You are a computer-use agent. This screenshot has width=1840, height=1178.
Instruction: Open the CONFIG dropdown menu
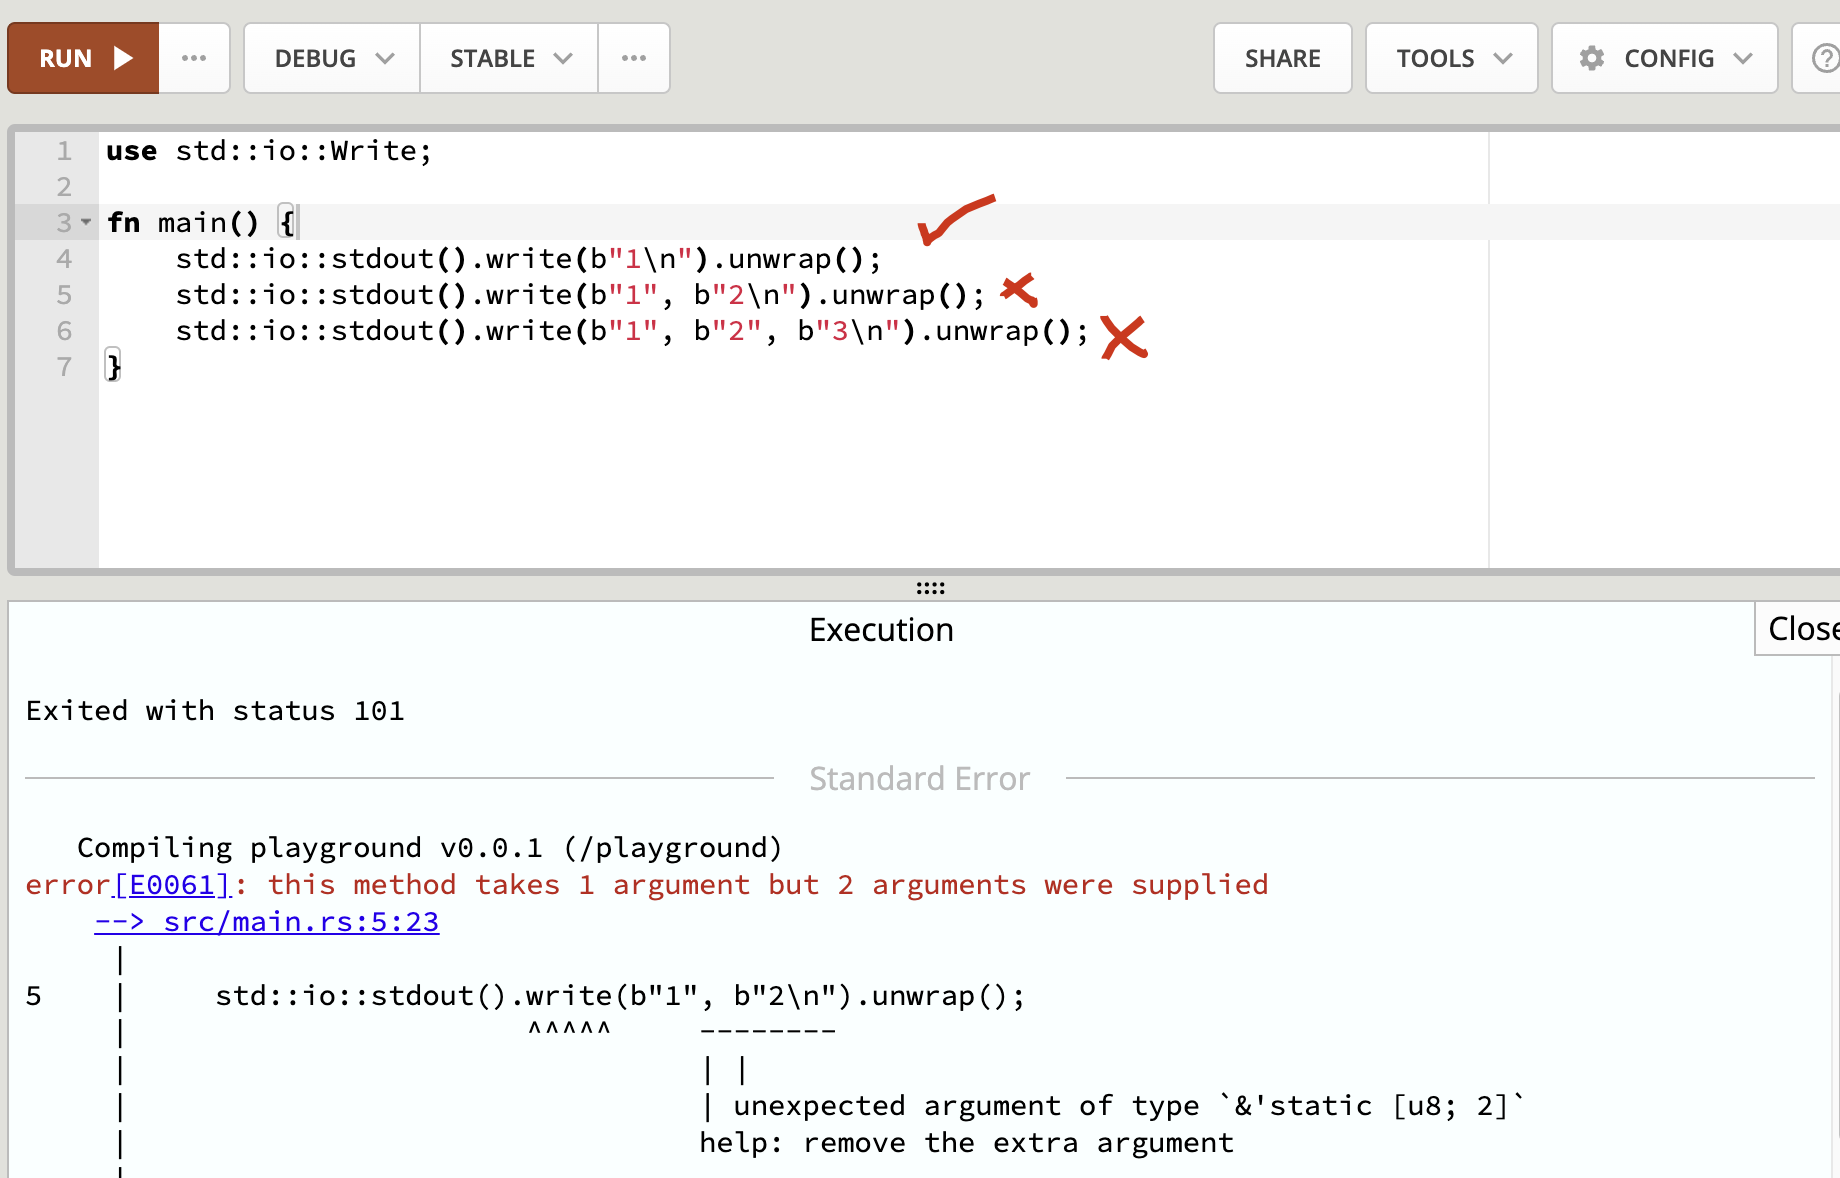pos(1665,58)
